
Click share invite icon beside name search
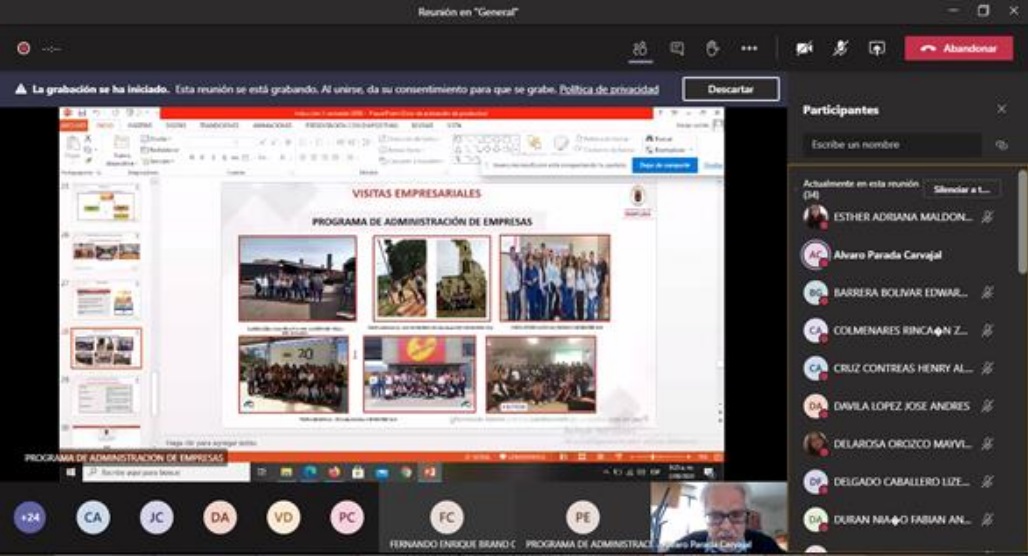pyautogui.click(x=1001, y=145)
